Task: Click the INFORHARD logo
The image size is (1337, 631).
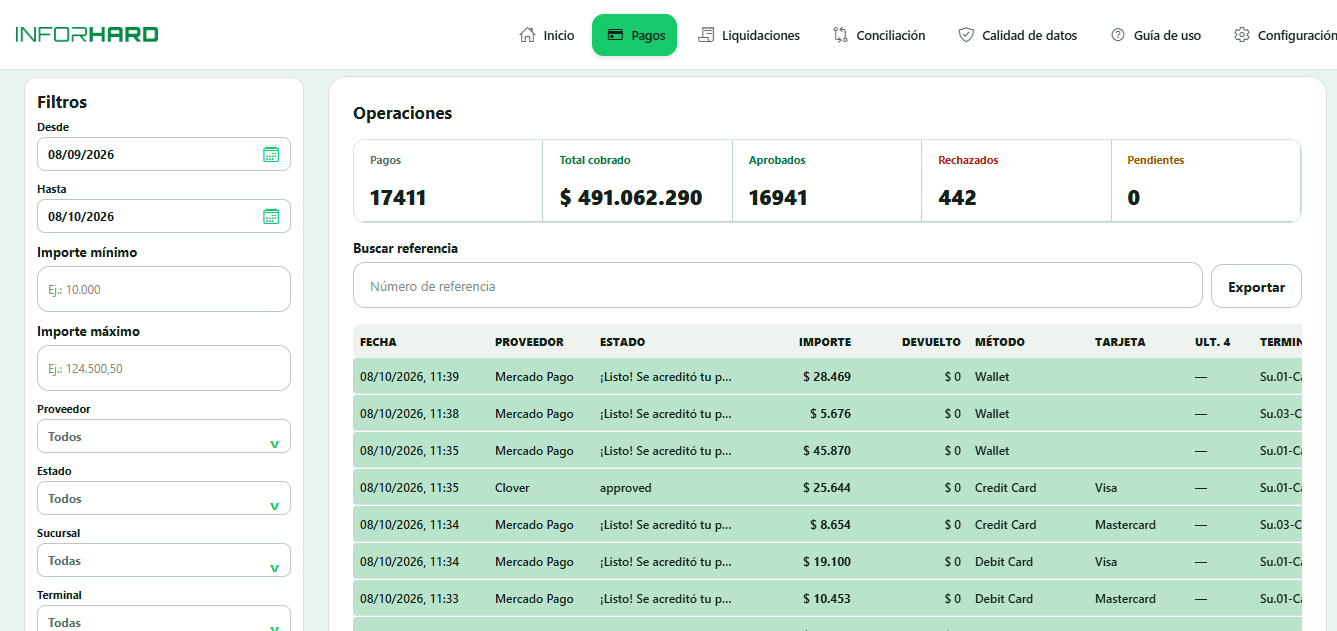Action: pos(87,35)
